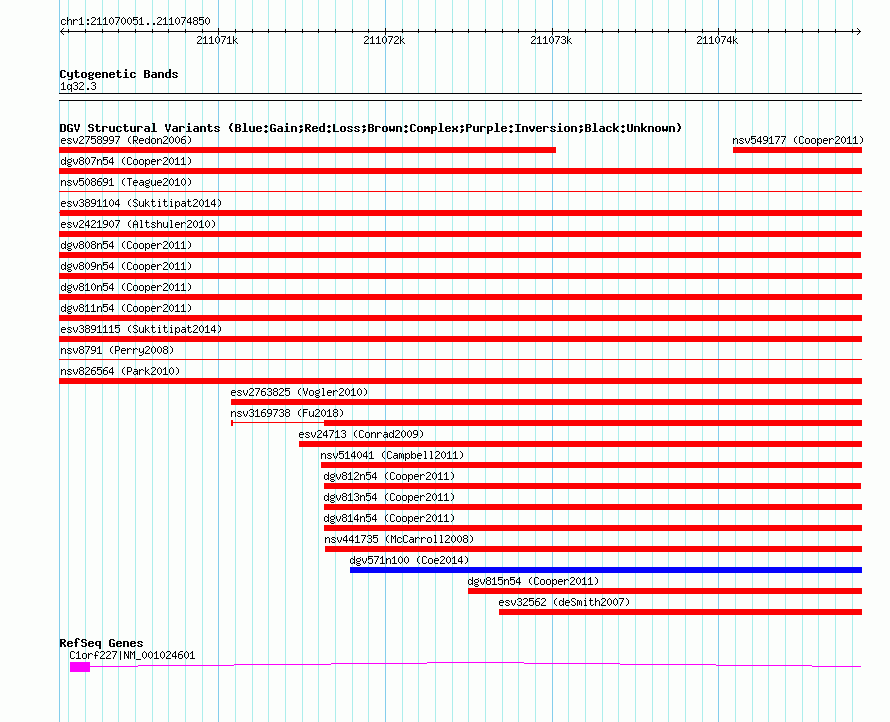
Task: Select the dgv810n54 (Cooper2011) label
Action: point(126,287)
